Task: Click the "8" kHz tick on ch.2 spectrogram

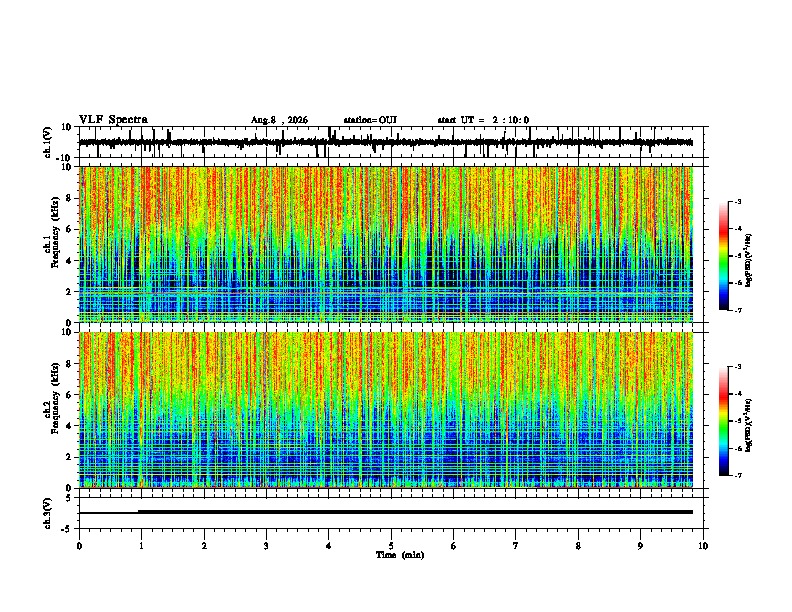Action: pyautogui.click(x=69, y=364)
